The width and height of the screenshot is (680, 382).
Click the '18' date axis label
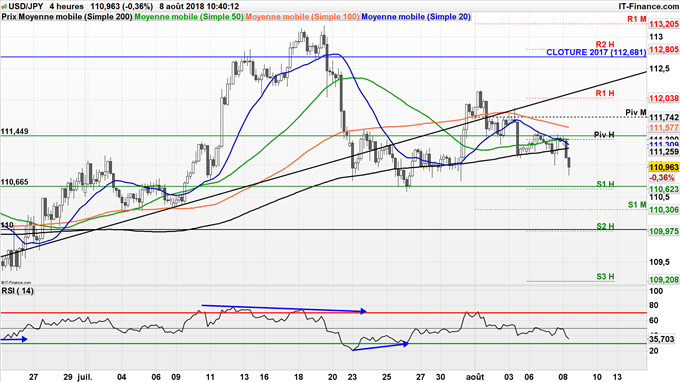tap(298, 377)
